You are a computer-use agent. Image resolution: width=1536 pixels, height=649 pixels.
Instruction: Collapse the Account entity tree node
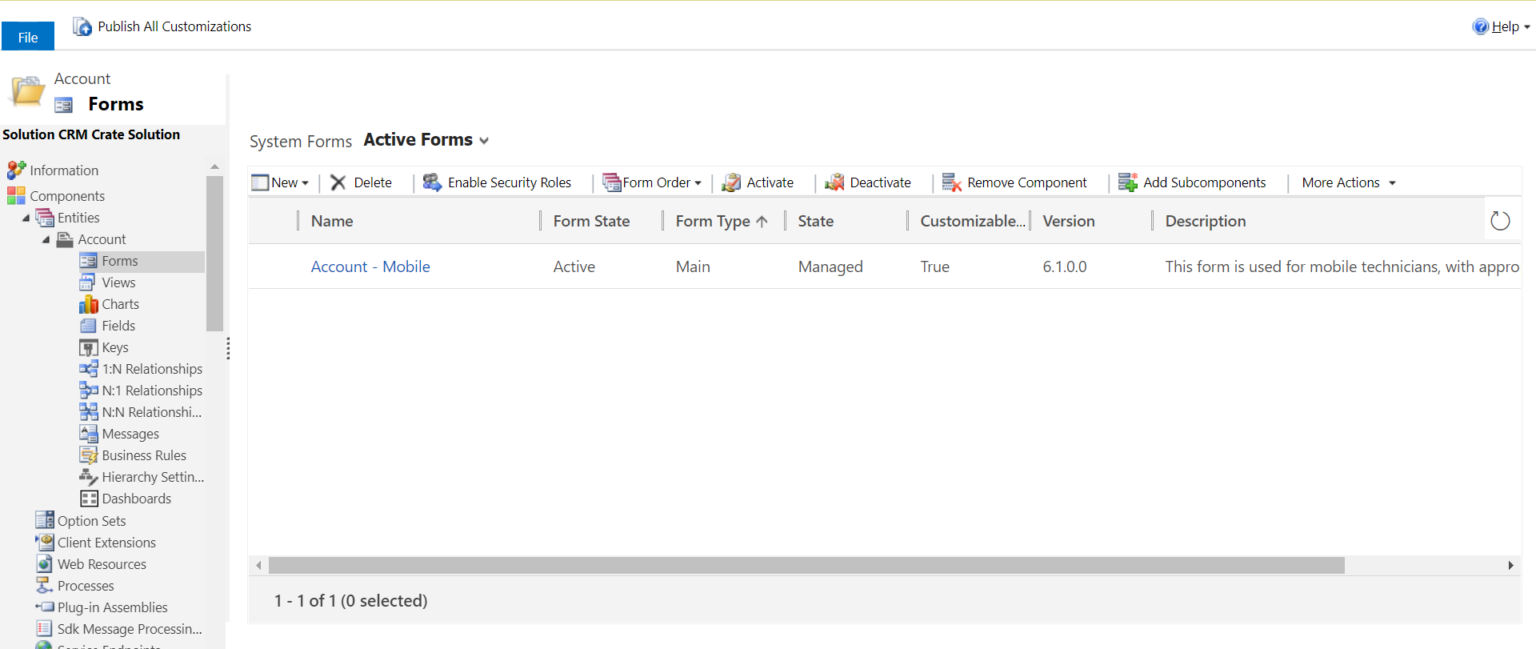[45, 239]
